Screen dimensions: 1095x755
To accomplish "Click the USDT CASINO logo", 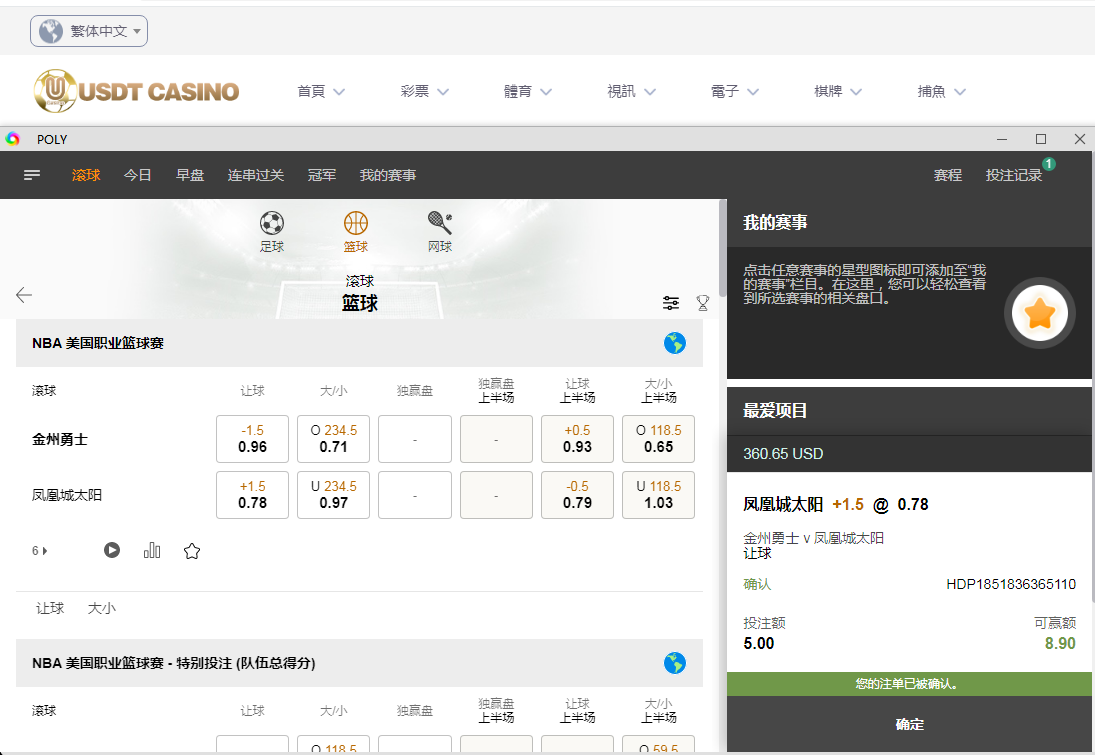I will point(136,91).
